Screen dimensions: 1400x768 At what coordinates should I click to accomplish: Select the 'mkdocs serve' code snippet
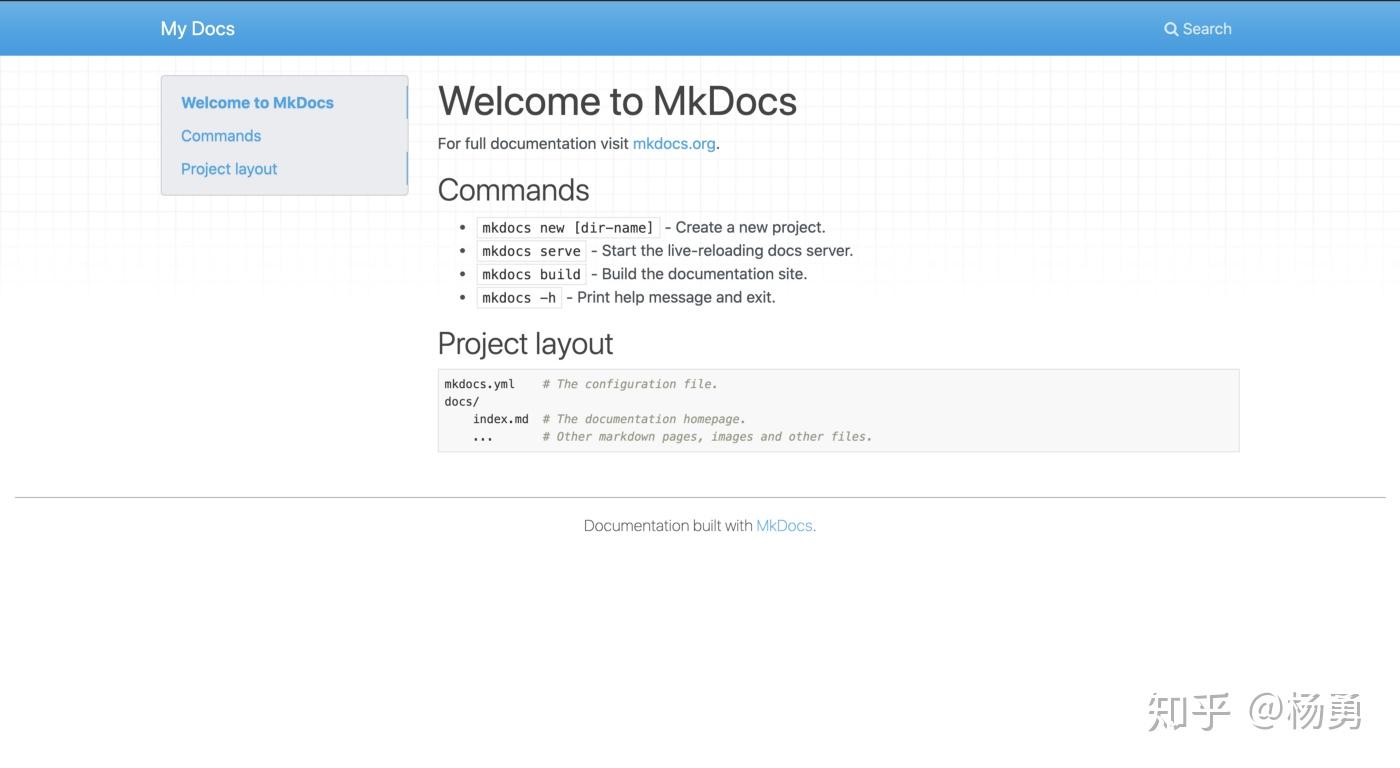coord(531,251)
